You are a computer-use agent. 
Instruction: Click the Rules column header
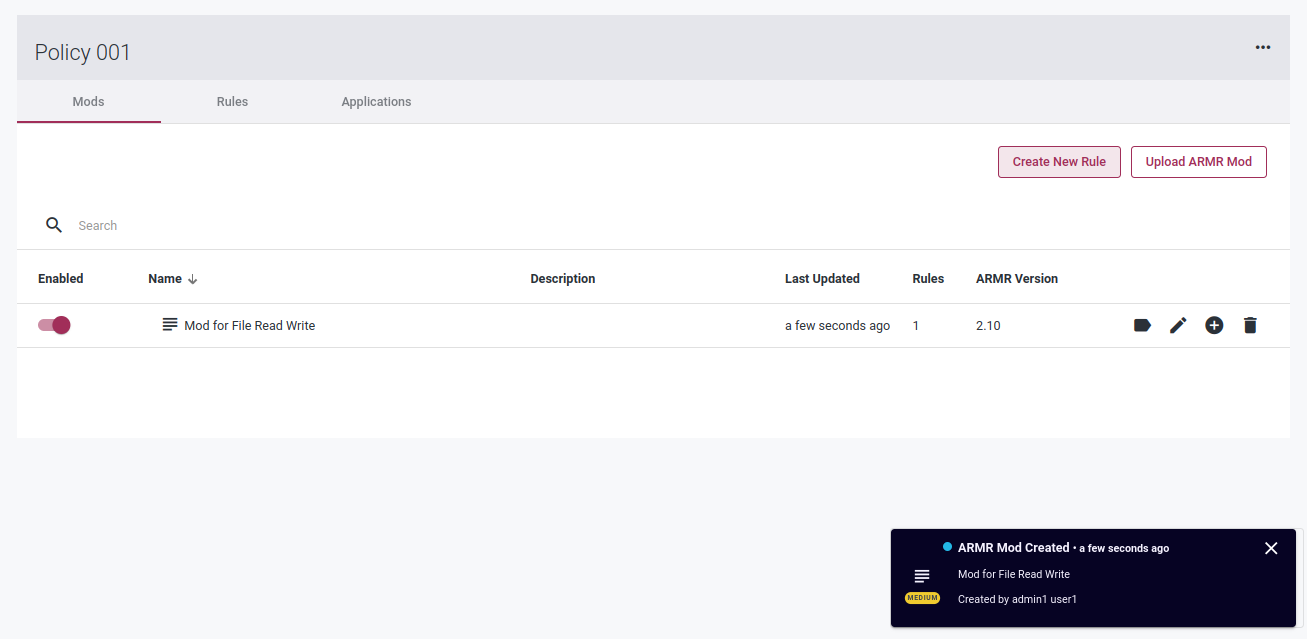pyautogui.click(x=928, y=279)
